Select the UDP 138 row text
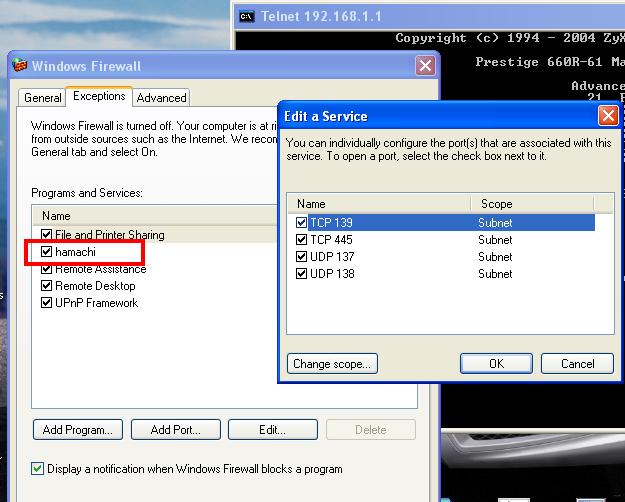This screenshot has width=625, height=502. (332, 274)
